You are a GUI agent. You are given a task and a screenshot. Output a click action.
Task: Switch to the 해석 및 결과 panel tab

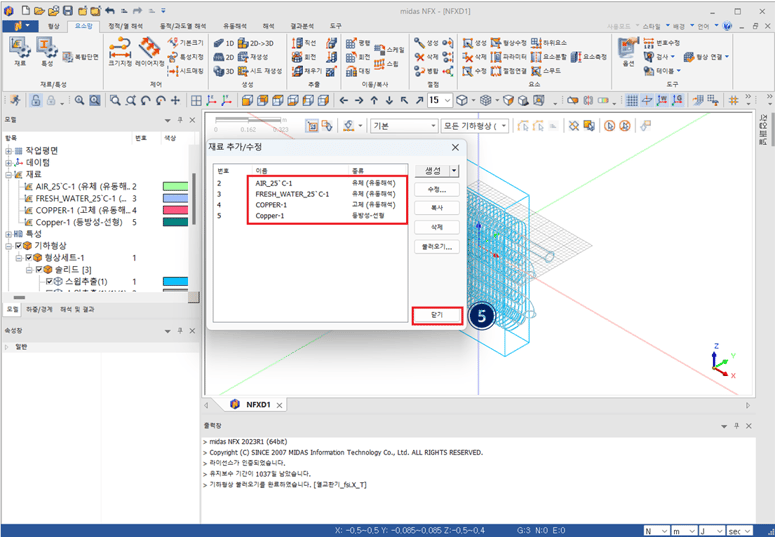77,310
